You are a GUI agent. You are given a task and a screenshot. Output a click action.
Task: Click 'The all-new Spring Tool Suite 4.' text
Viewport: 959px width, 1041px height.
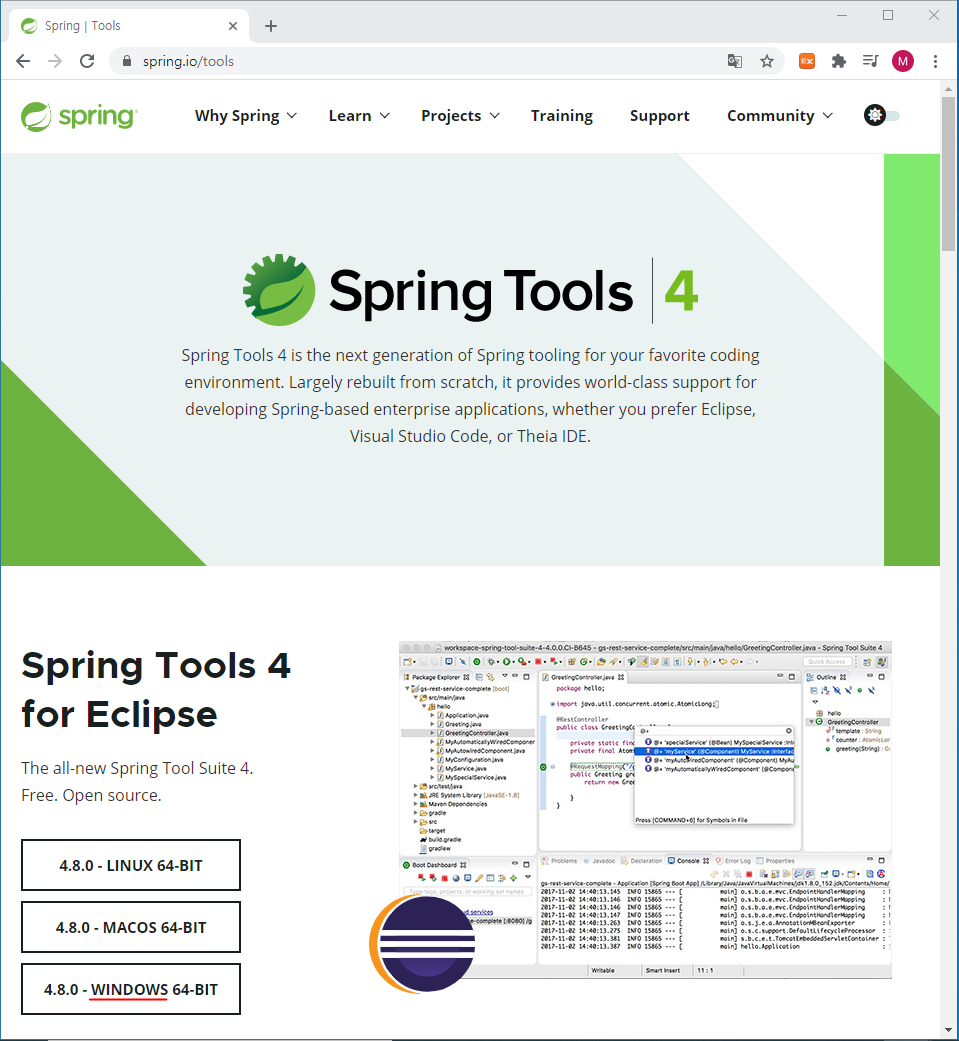point(137,768)
